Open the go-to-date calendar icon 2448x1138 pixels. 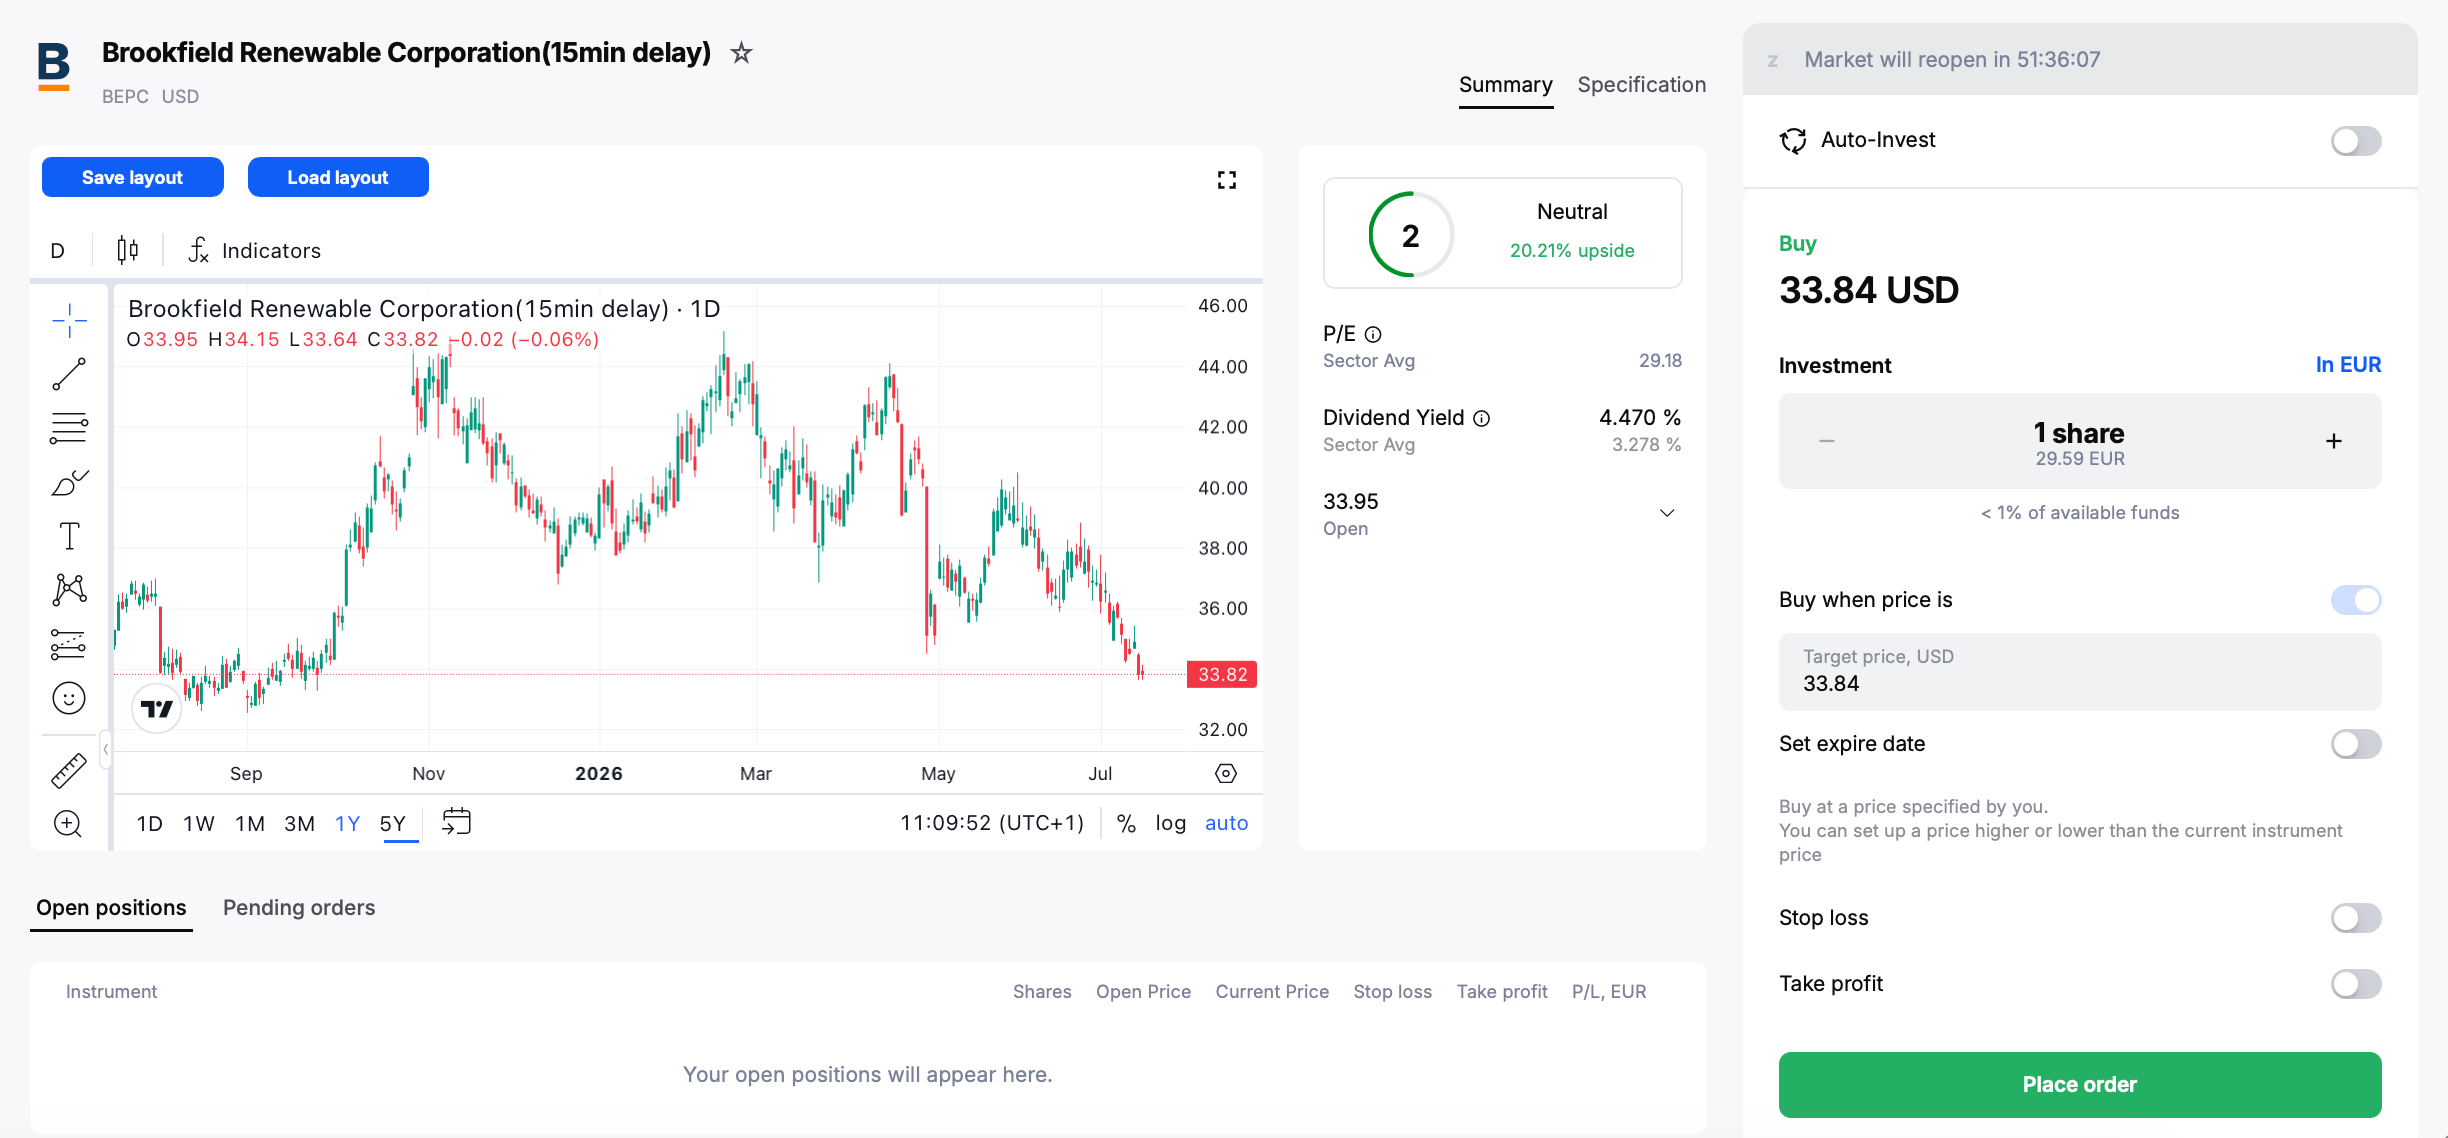[x=456, y=822]
